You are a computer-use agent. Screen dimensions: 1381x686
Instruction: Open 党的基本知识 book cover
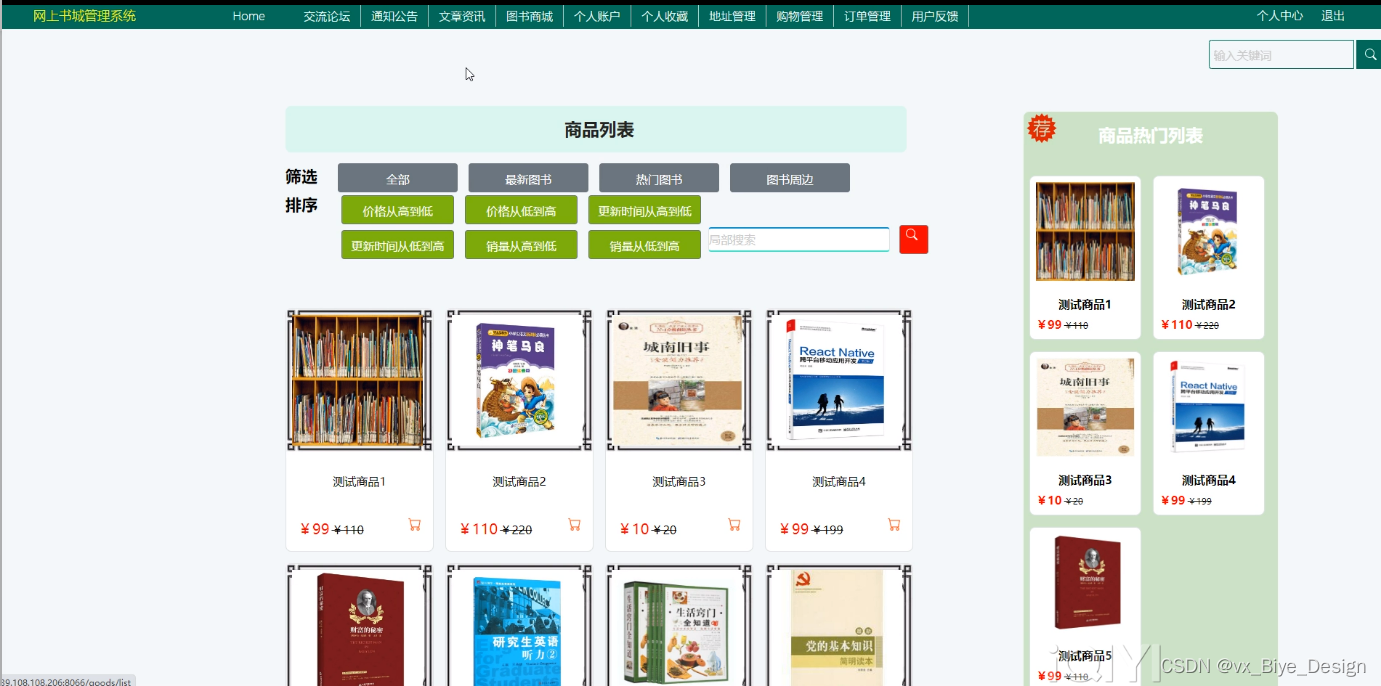[x=839, y=626]
